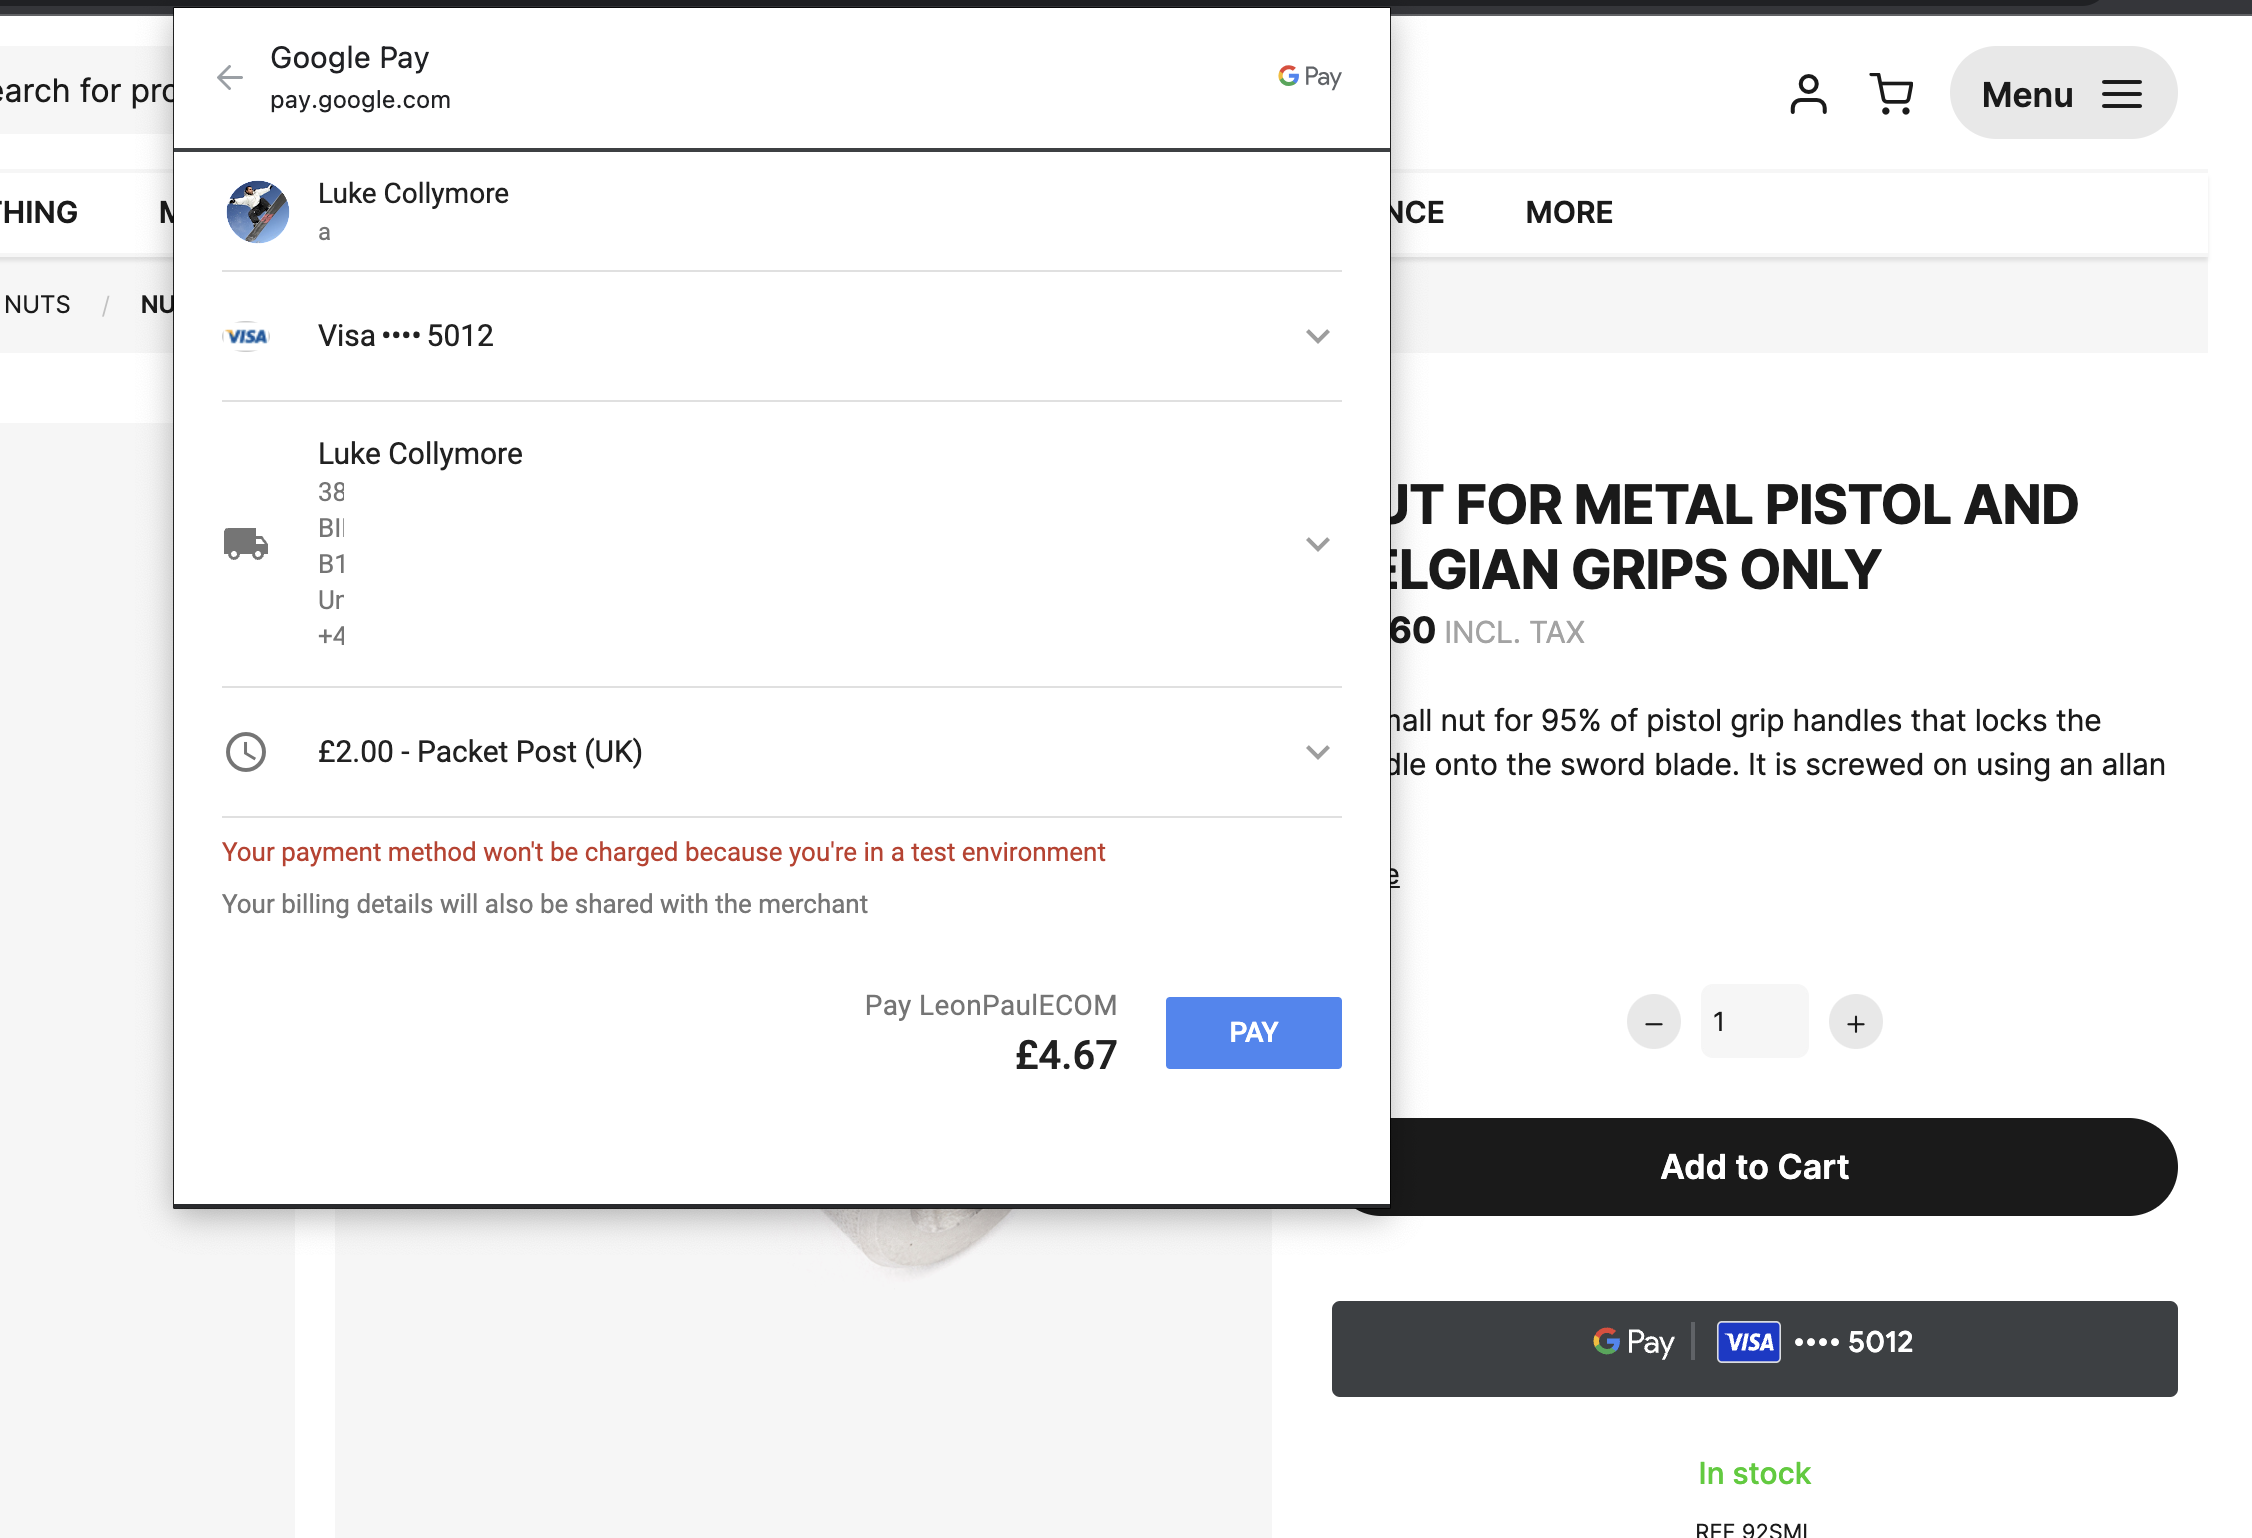
Task: Click the back arrow in Google Pay
Action: coord(229,77)
